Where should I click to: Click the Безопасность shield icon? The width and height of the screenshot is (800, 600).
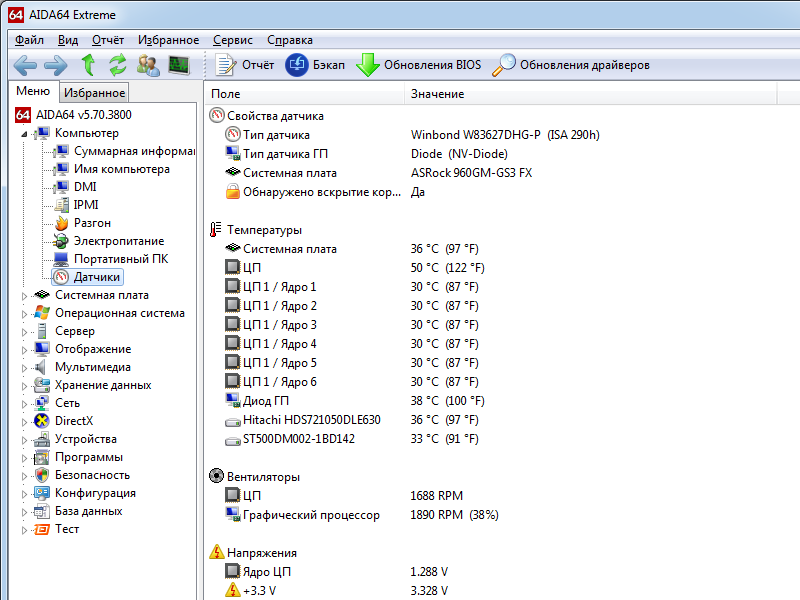pyautogui.click(x=42, y=475)
